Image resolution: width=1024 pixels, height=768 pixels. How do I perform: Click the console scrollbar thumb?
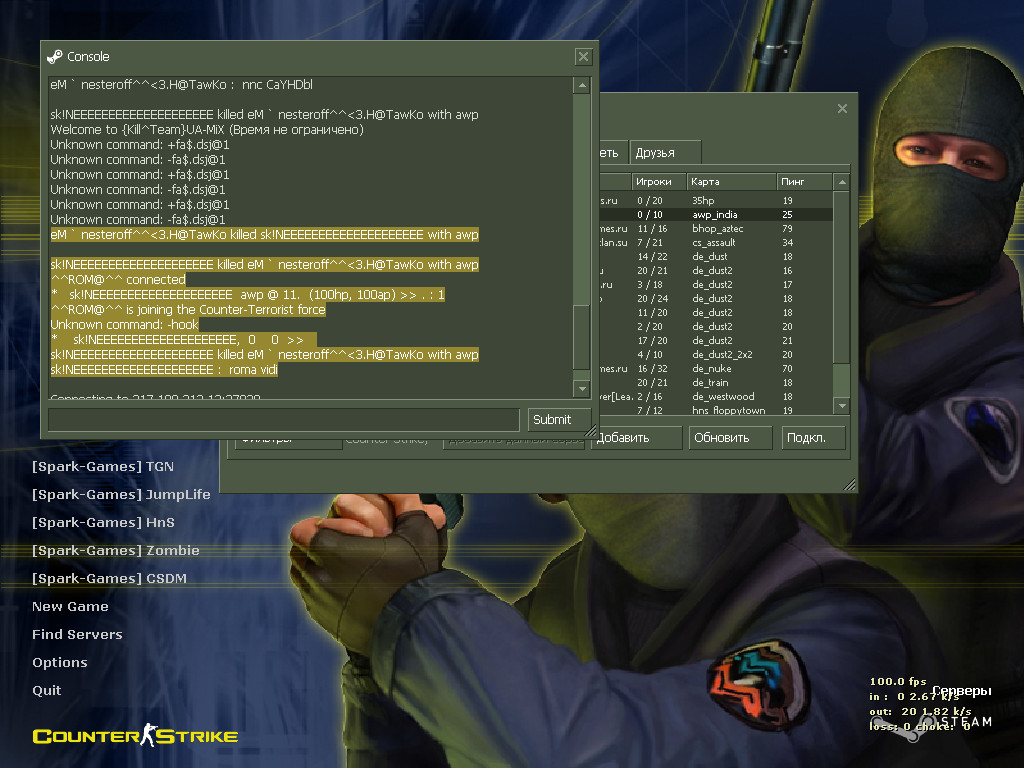point(582,338)
